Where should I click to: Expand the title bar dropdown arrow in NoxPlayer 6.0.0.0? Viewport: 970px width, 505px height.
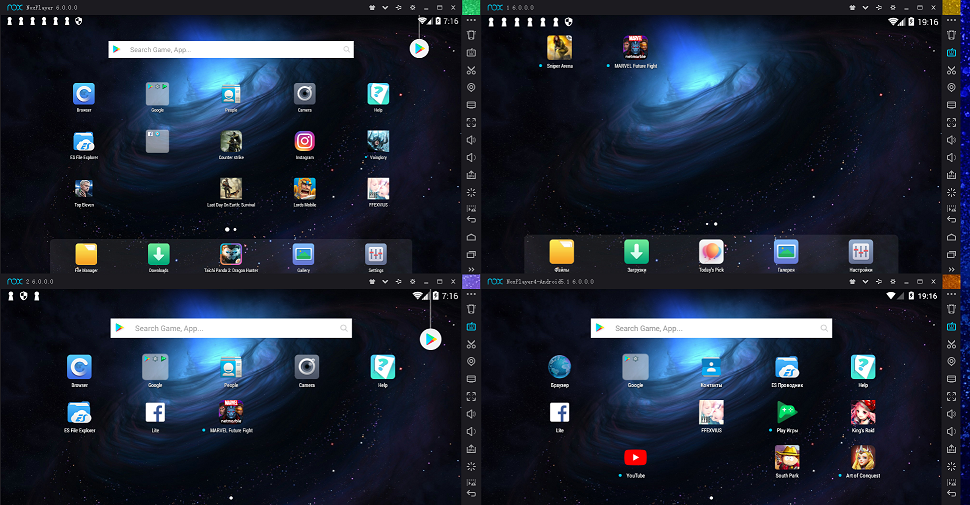point(385,7)
